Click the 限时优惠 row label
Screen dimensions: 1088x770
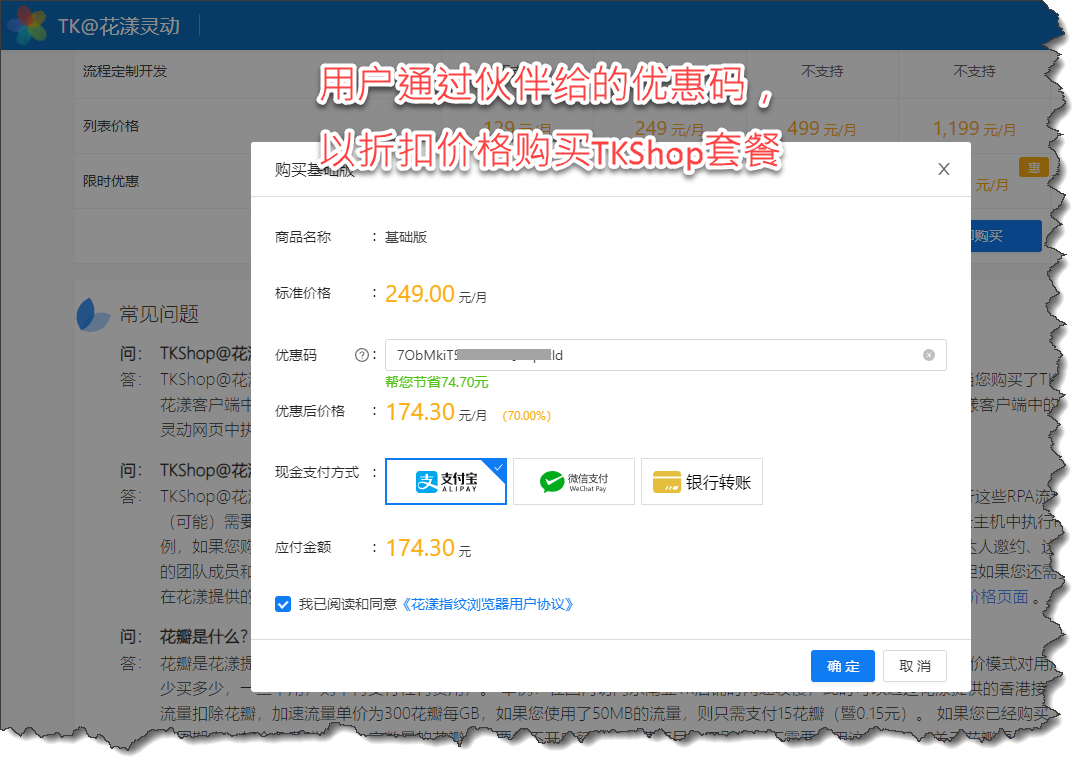point(111,181)
